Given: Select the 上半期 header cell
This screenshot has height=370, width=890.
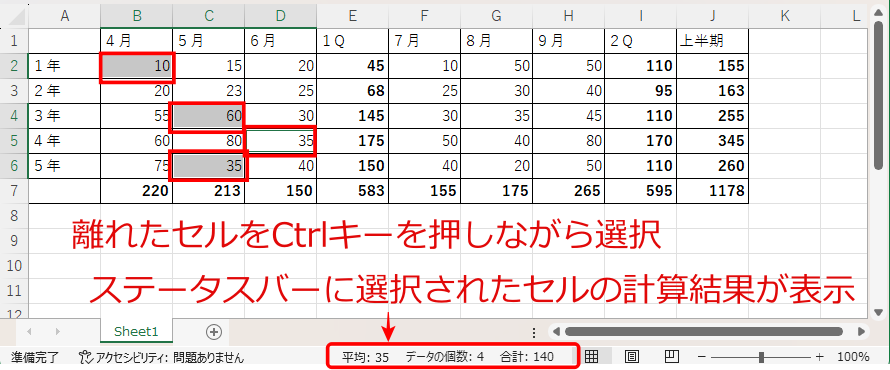Looking at the screenshot, I should click(x=712, y=41).
